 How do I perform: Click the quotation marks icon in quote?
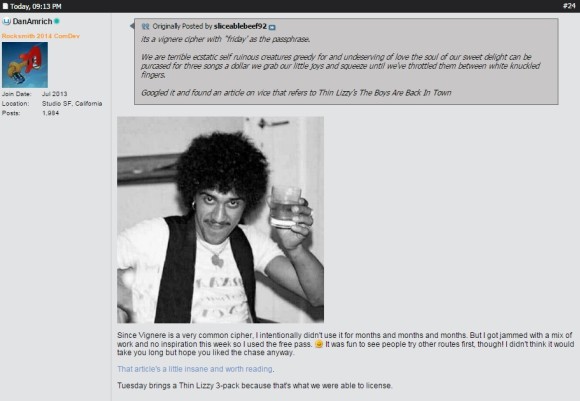145,26
